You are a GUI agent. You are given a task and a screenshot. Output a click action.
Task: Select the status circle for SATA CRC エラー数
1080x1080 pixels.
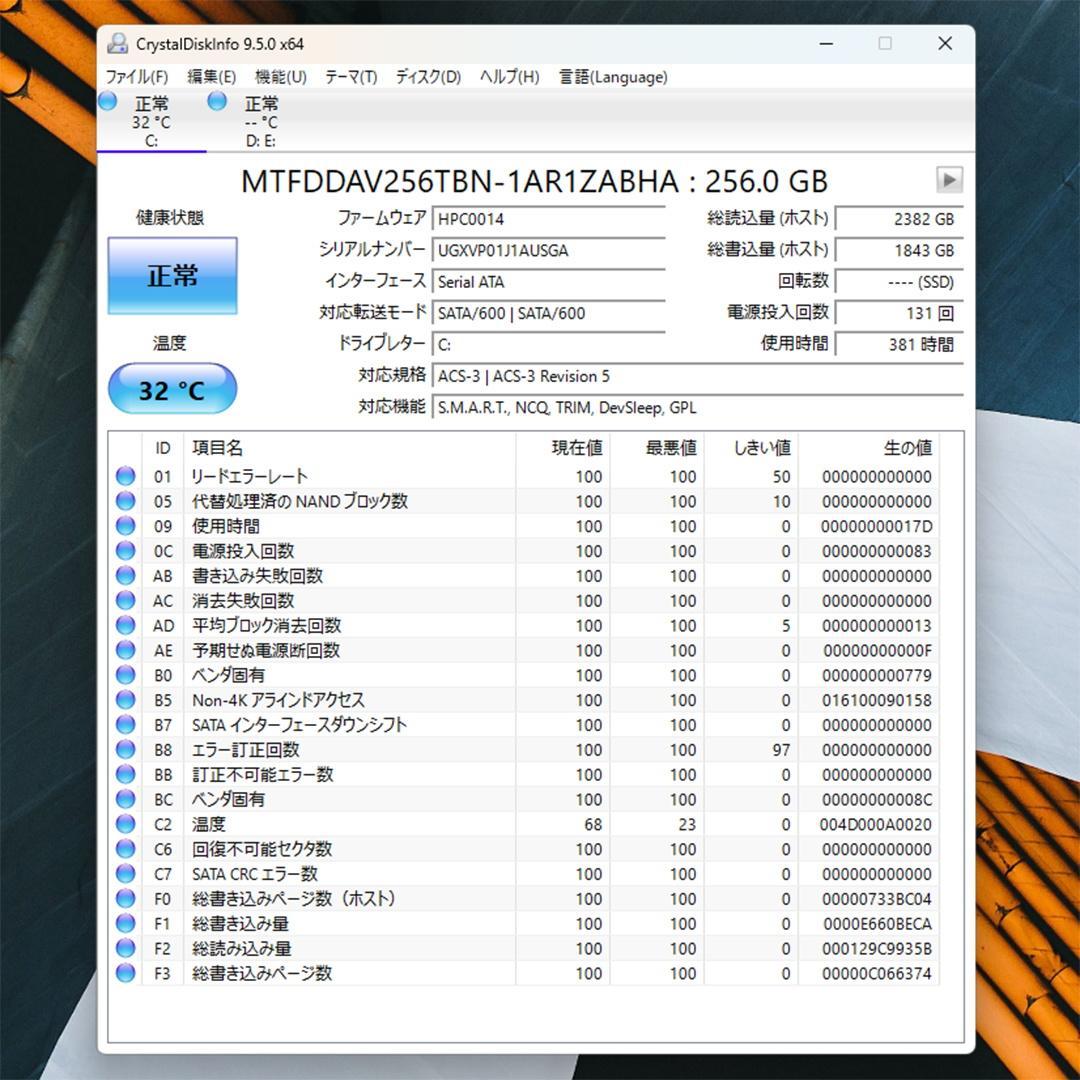125,874
